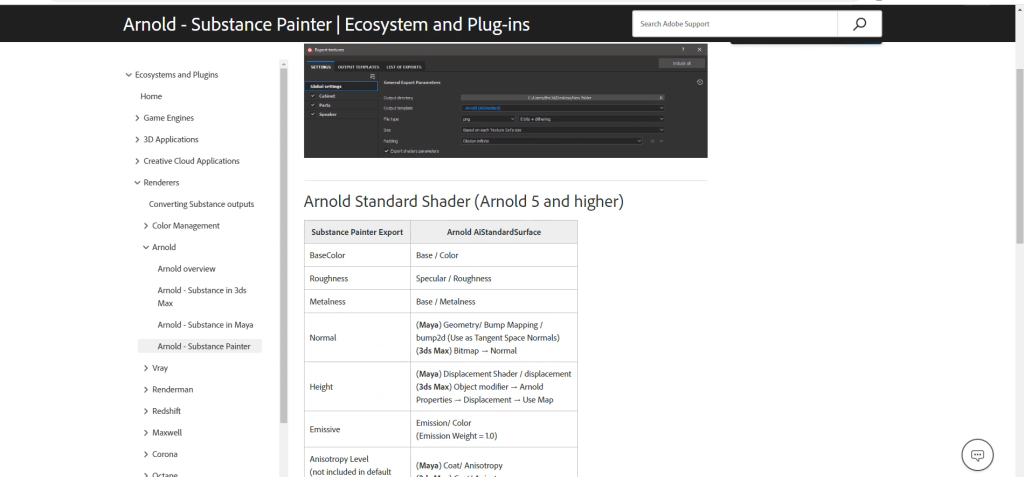Collapse the Arnold section

click(146, 248)
